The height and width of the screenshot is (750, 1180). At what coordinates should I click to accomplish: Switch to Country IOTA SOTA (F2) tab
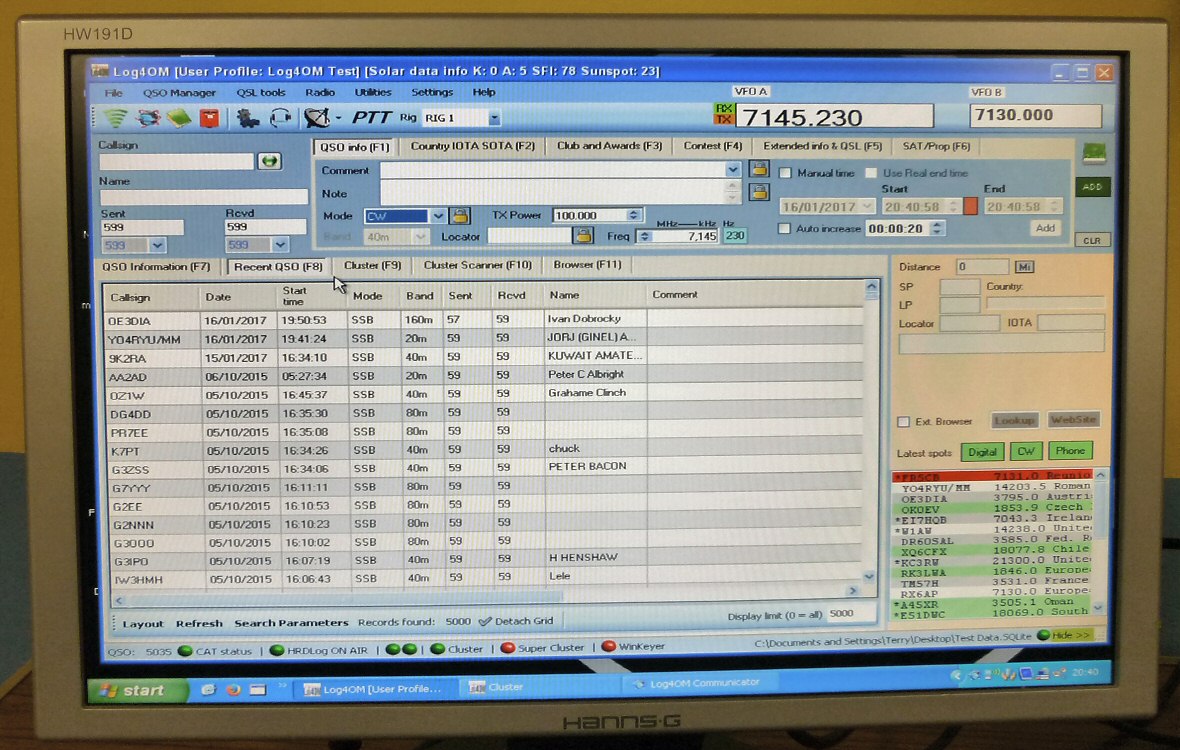473,146
